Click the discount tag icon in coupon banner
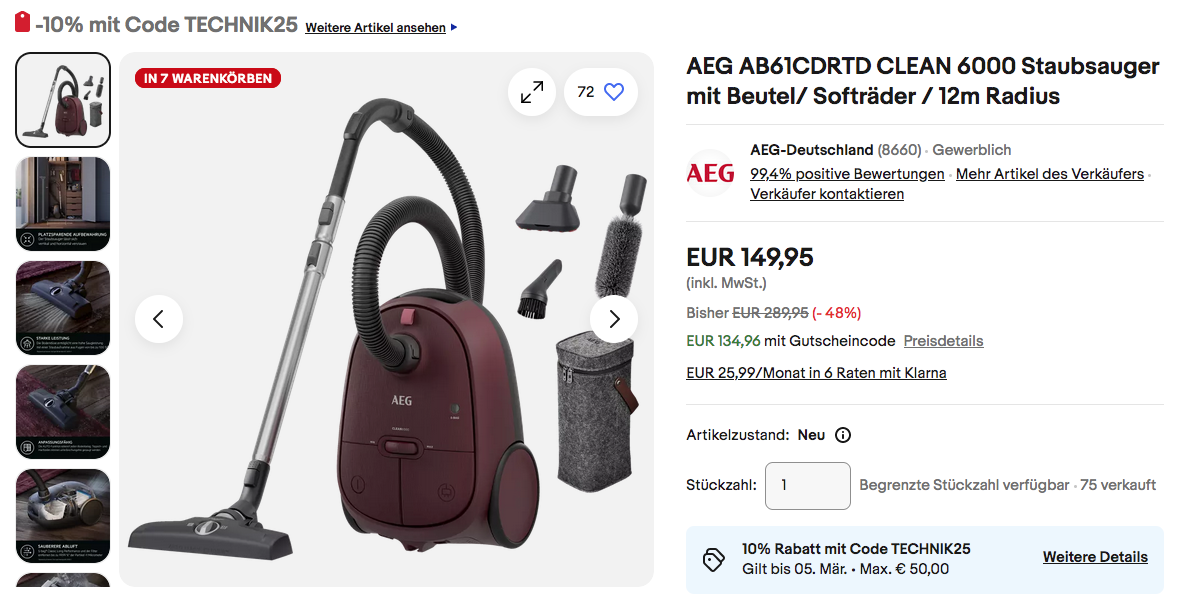Viewport: 1179px width, 605px height. coord(714,560)
